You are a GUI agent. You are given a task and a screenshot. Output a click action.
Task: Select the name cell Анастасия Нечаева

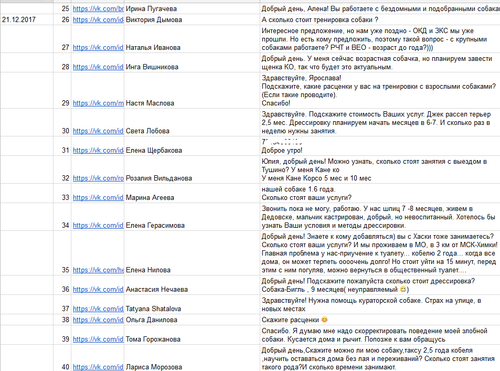192,285
